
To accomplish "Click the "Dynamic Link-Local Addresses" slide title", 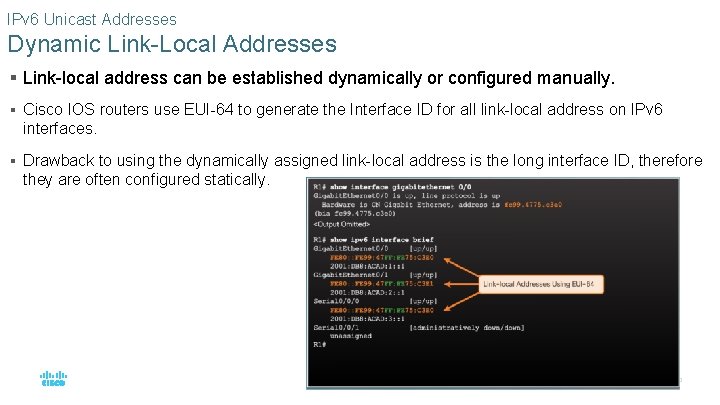I will coord(172,44).
